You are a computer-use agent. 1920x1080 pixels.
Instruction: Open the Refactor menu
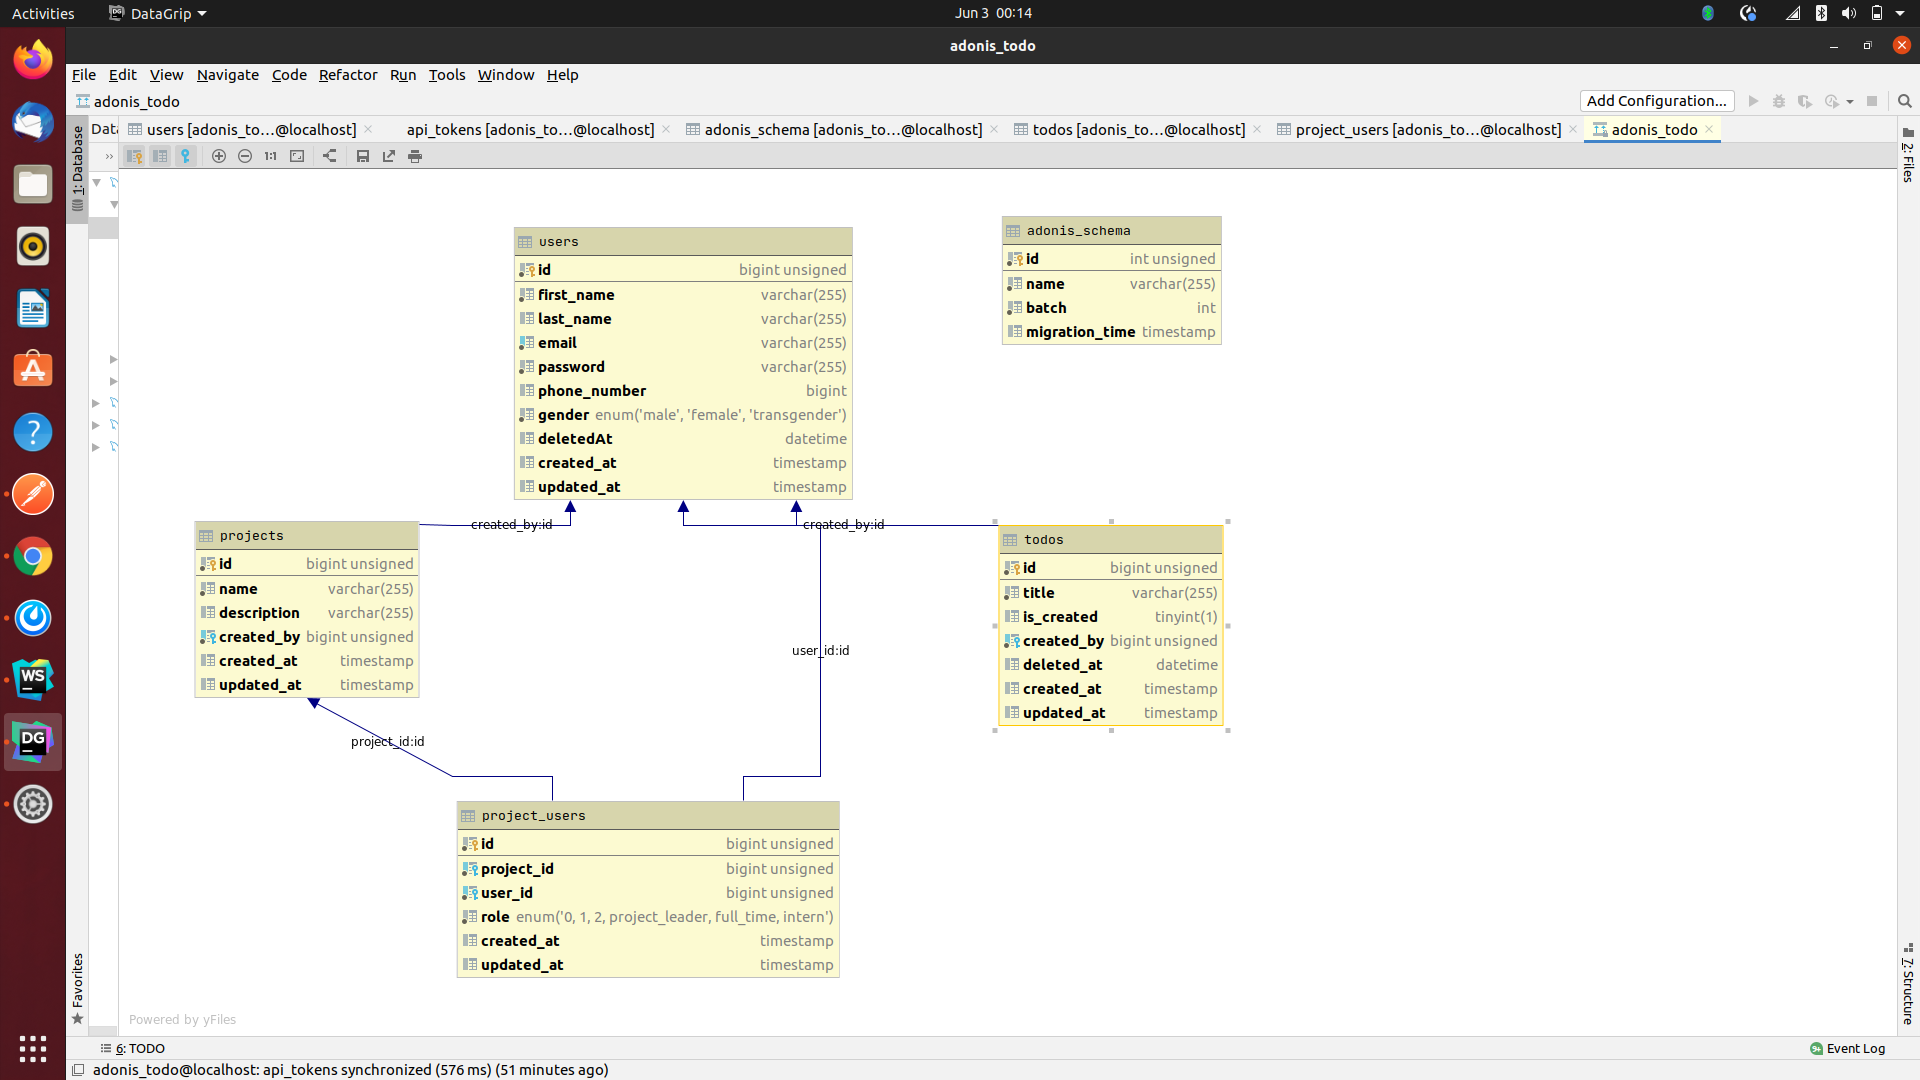click(x=348, y=75)
